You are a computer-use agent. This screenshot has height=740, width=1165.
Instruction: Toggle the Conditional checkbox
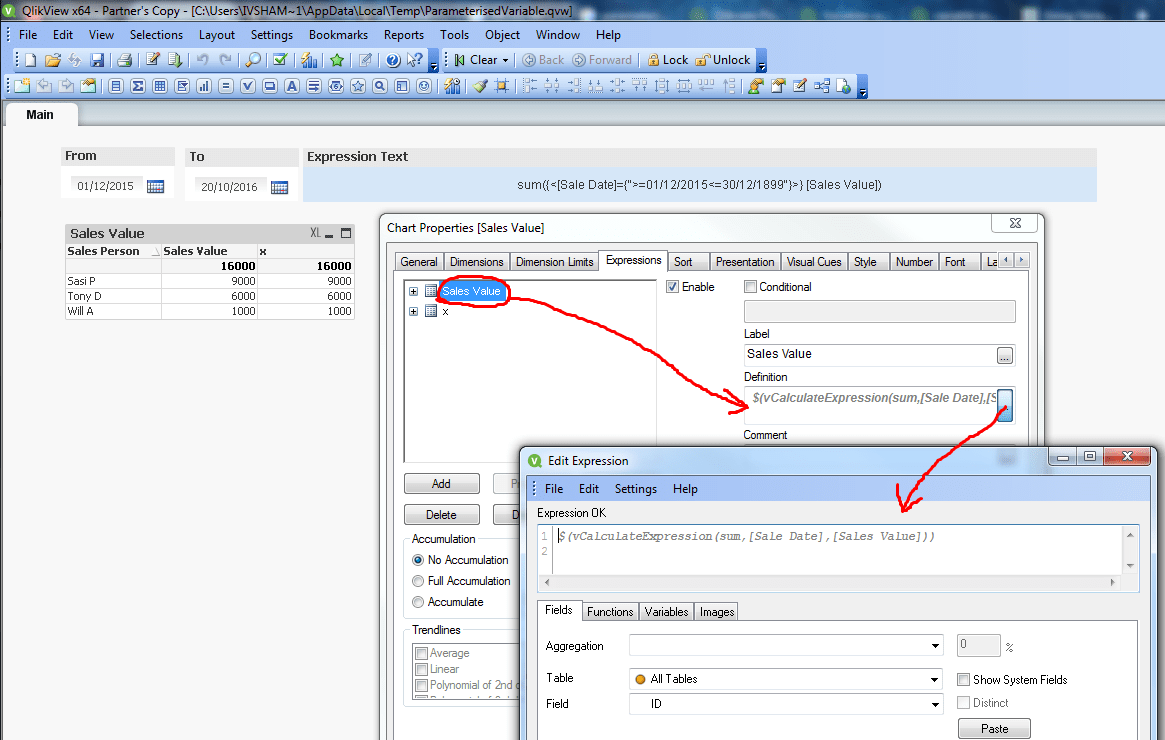(750, 287)
